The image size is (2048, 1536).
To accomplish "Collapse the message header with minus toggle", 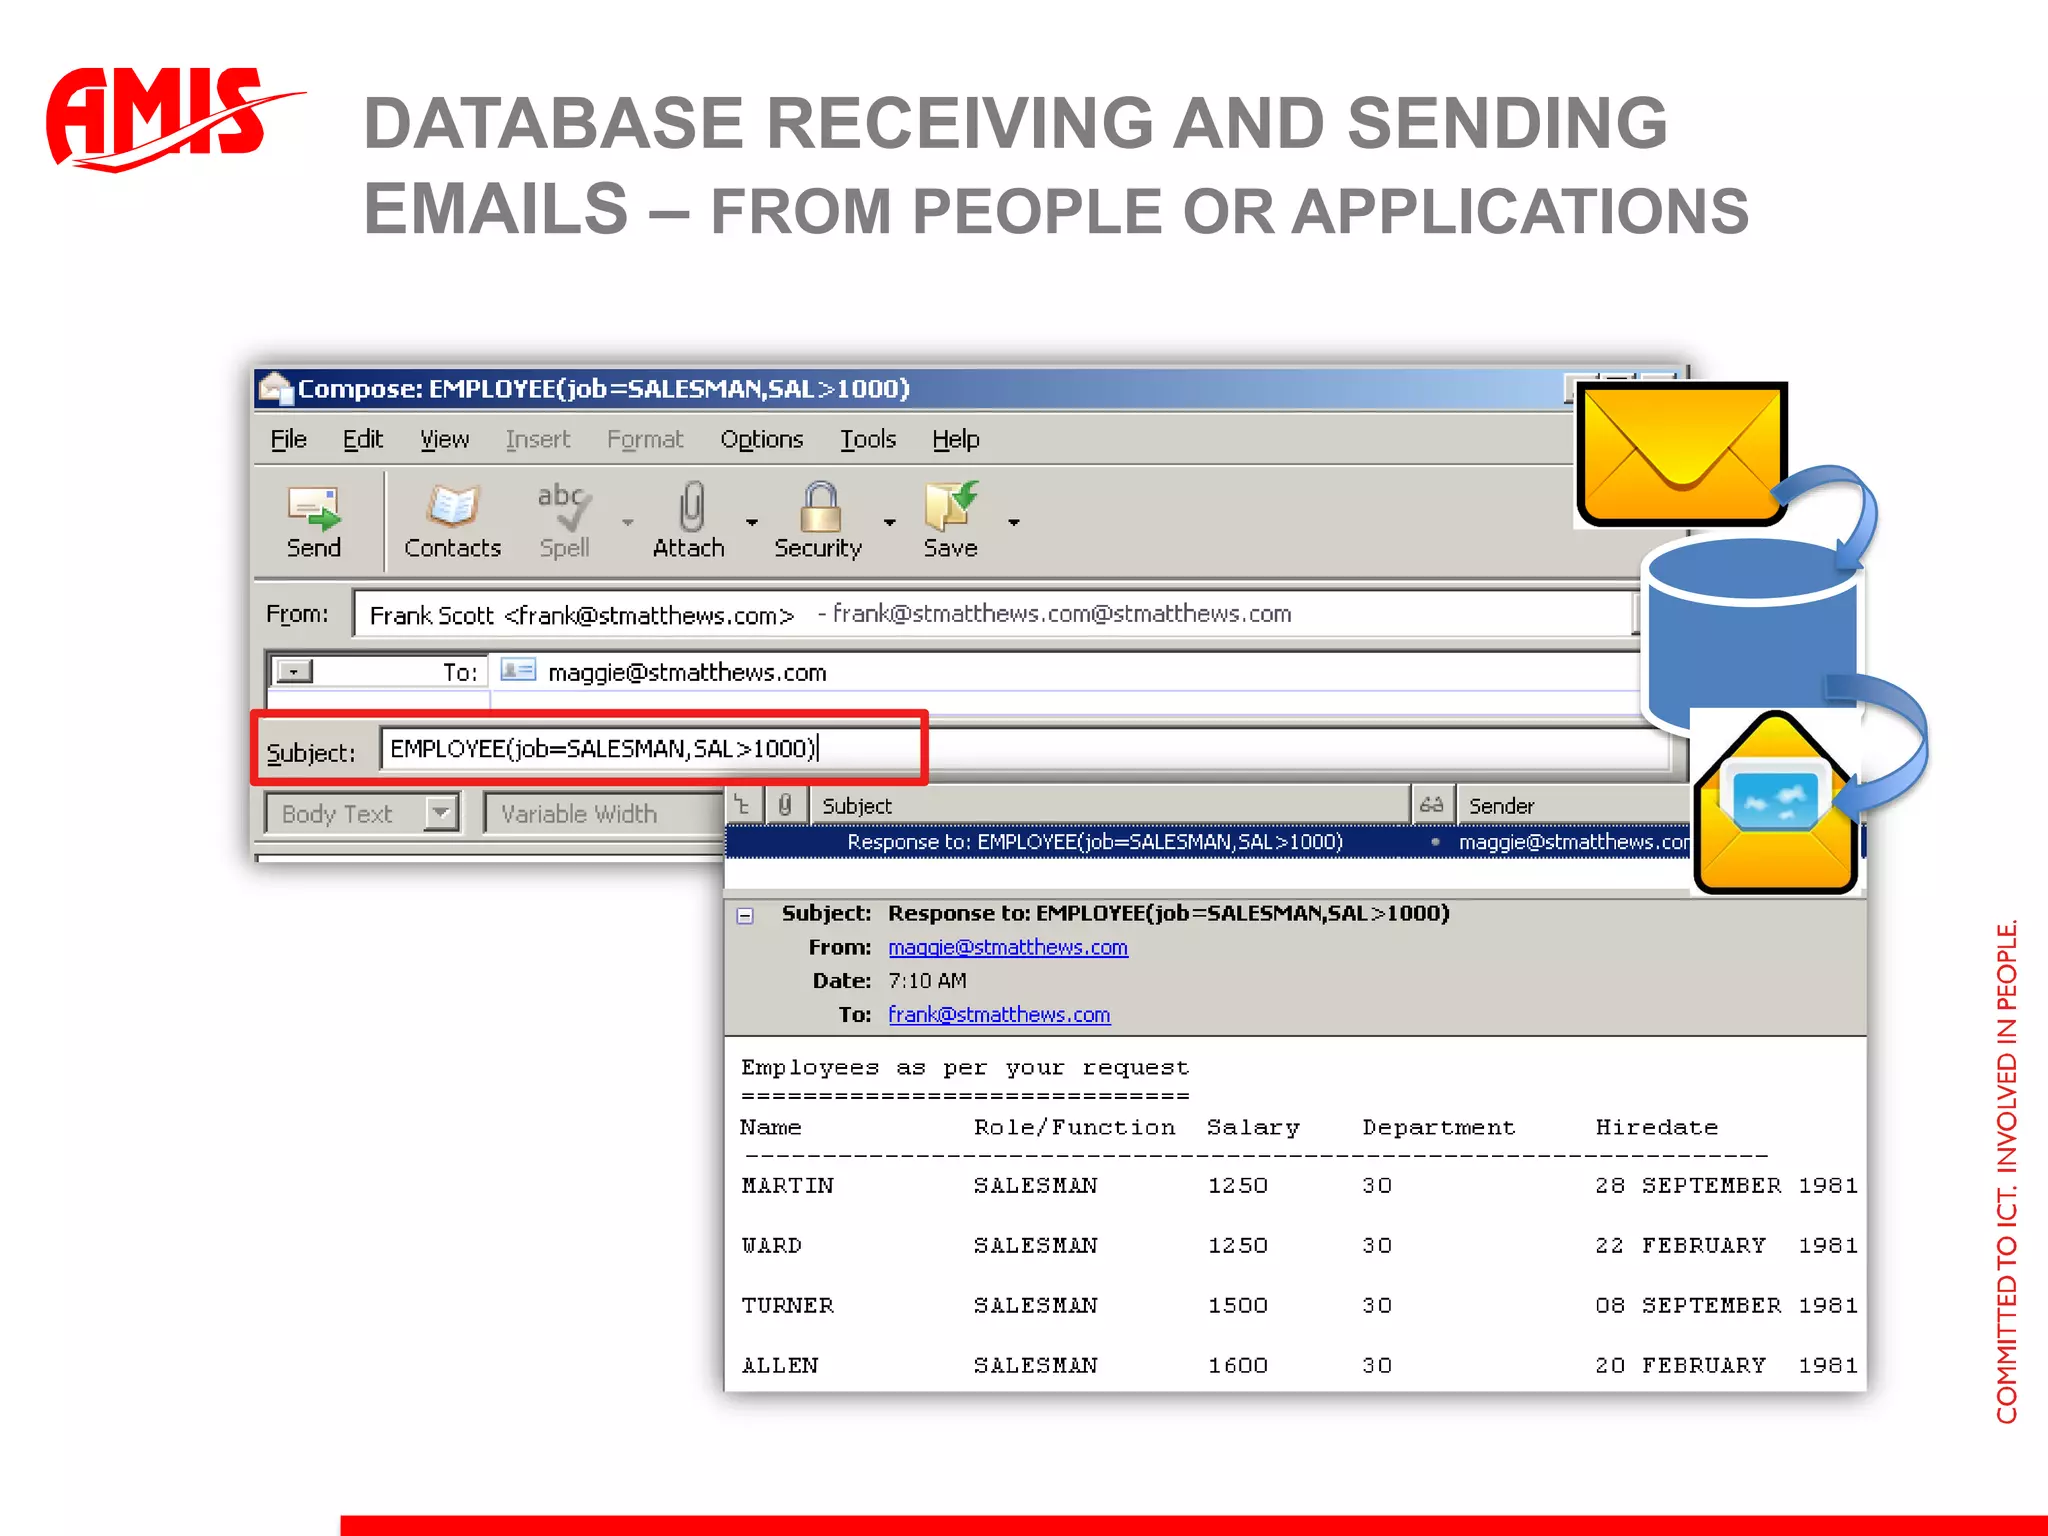I will (x=745, y=915).
